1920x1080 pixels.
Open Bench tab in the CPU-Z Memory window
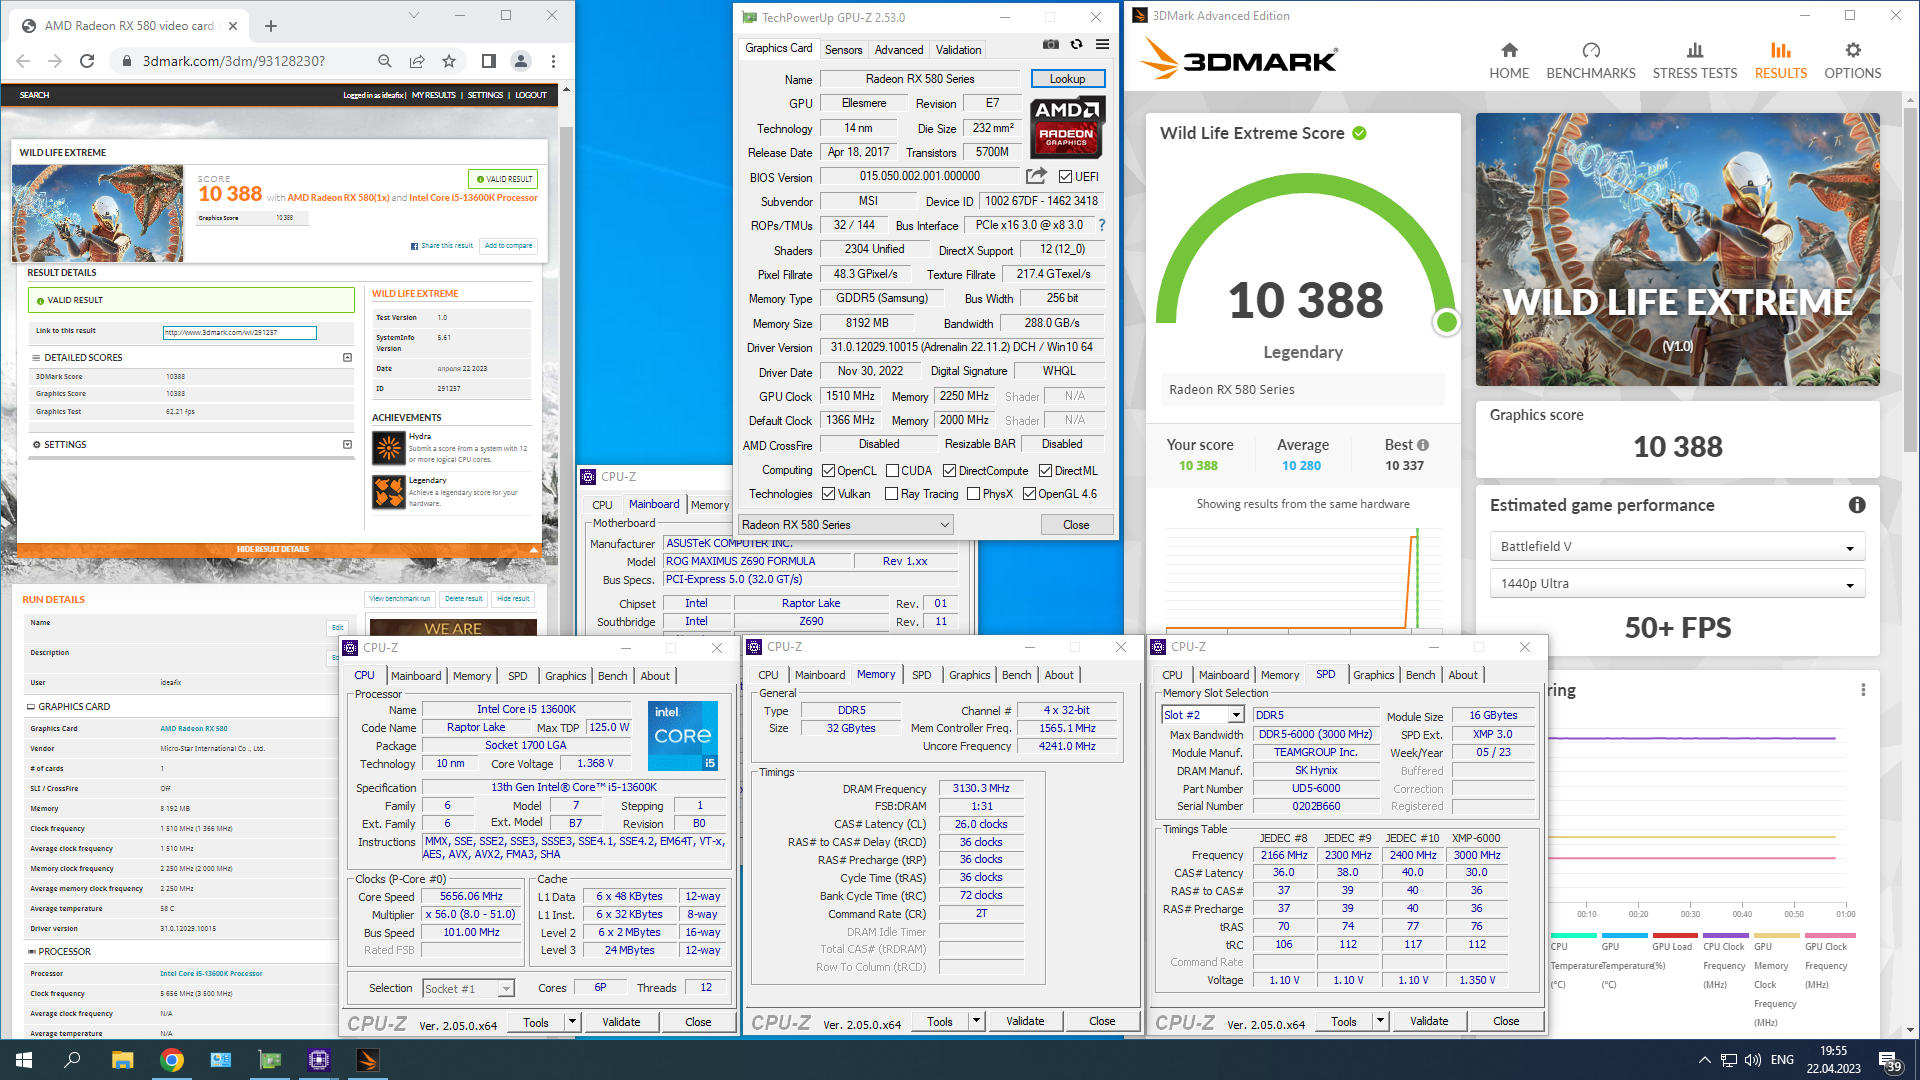click(1016, 675)
